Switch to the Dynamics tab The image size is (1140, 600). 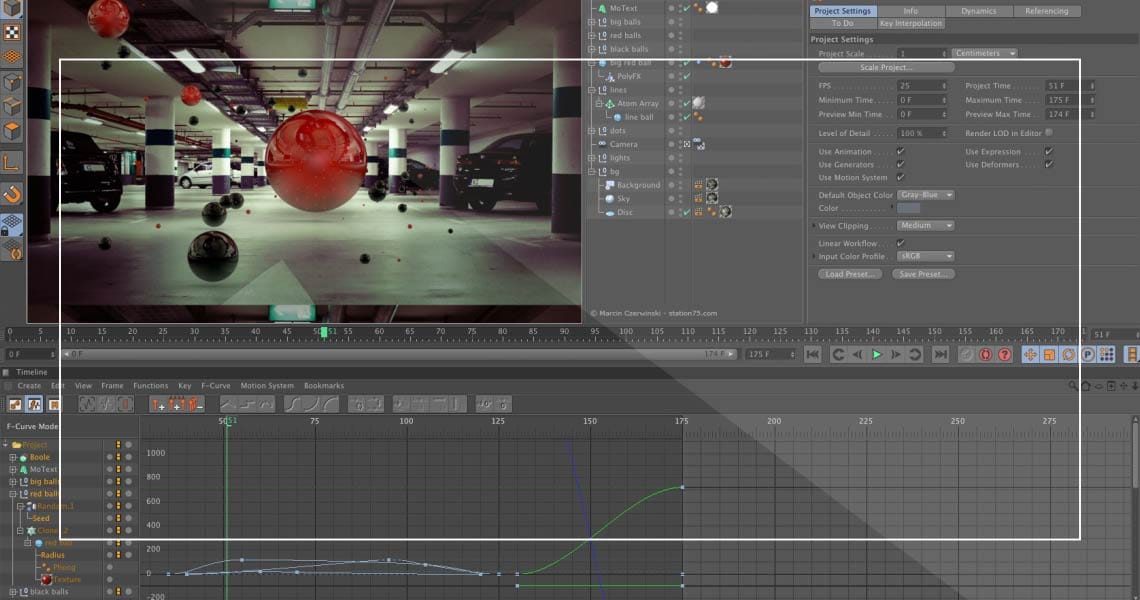978,11
